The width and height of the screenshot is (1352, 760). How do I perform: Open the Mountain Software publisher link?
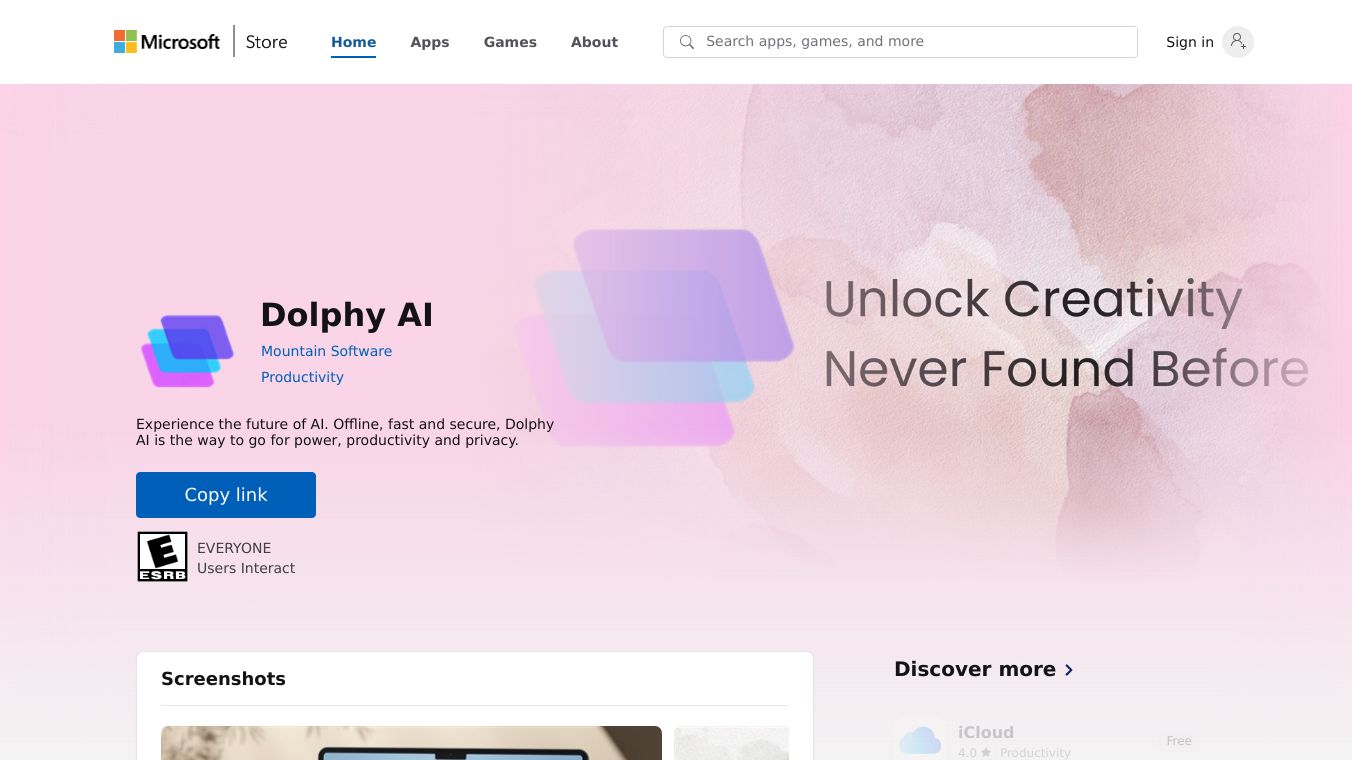click(326, 351)
